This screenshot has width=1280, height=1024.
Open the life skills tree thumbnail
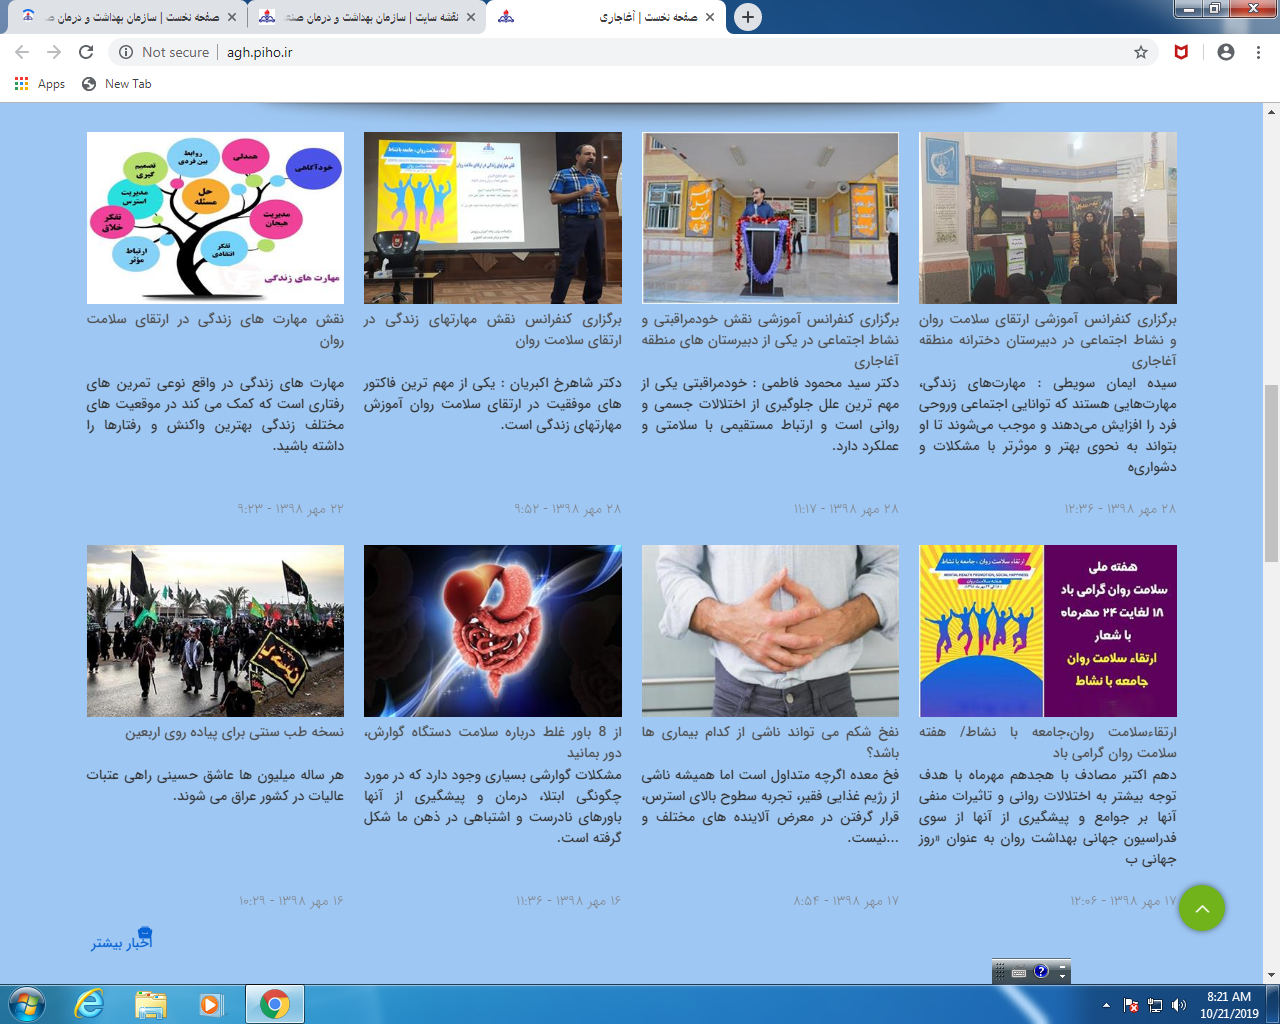(215, 218)
